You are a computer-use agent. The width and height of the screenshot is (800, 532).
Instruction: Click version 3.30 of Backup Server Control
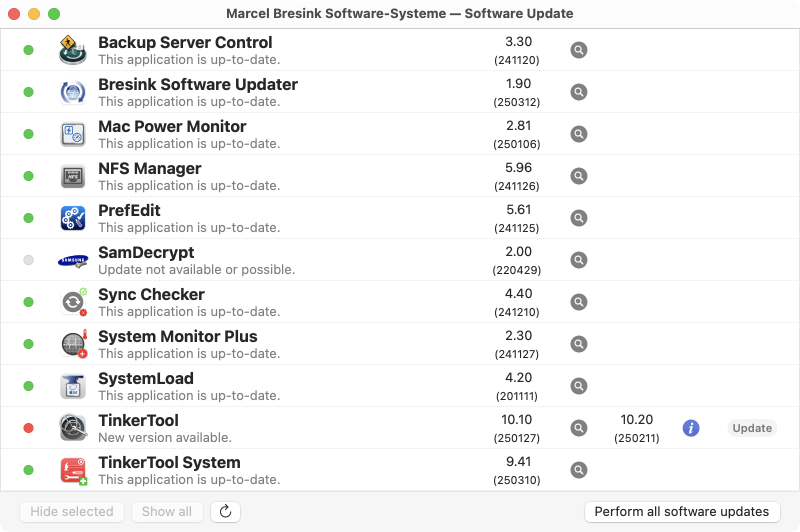(518, 42)
